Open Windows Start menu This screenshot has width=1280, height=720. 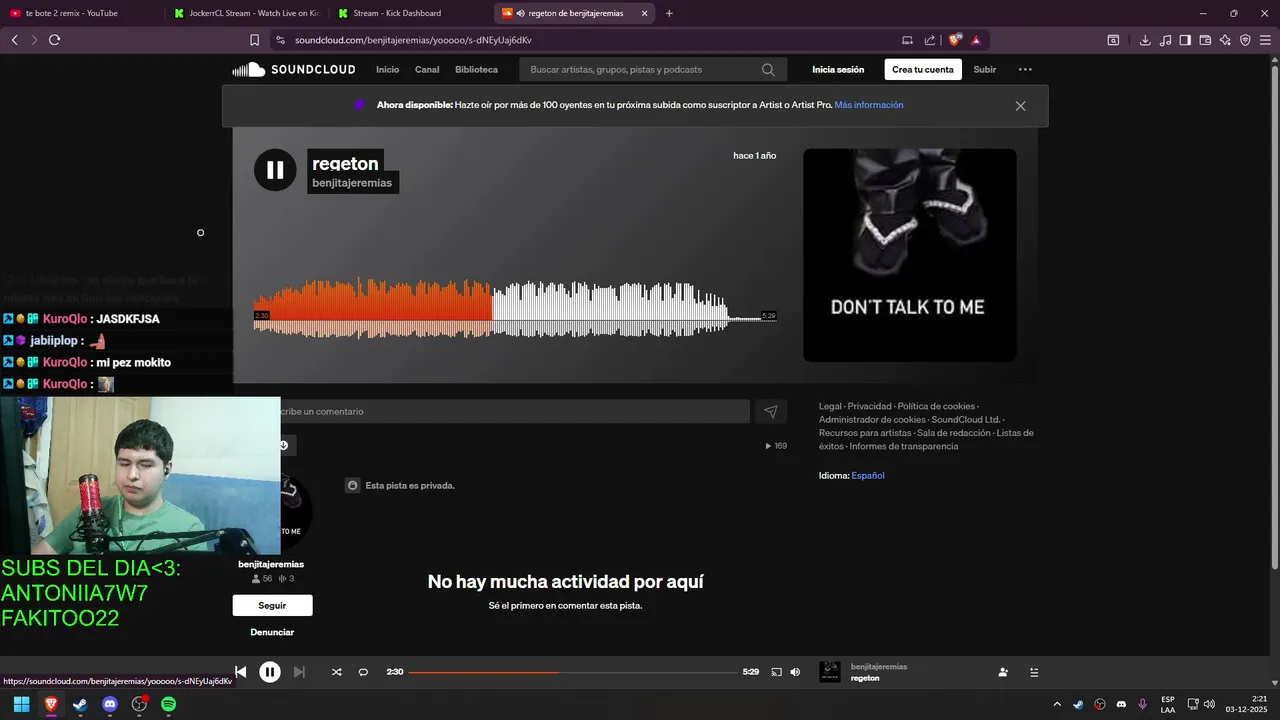coord(21,704)
